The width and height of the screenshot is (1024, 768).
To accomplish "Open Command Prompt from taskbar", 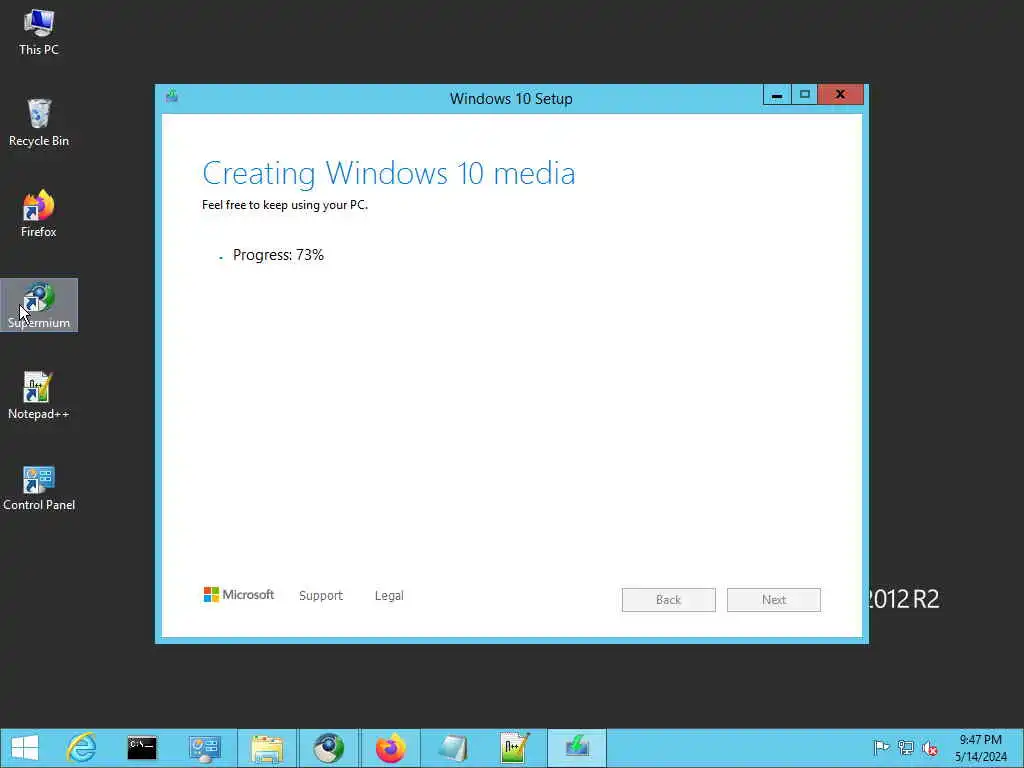I will click(142, 748).
